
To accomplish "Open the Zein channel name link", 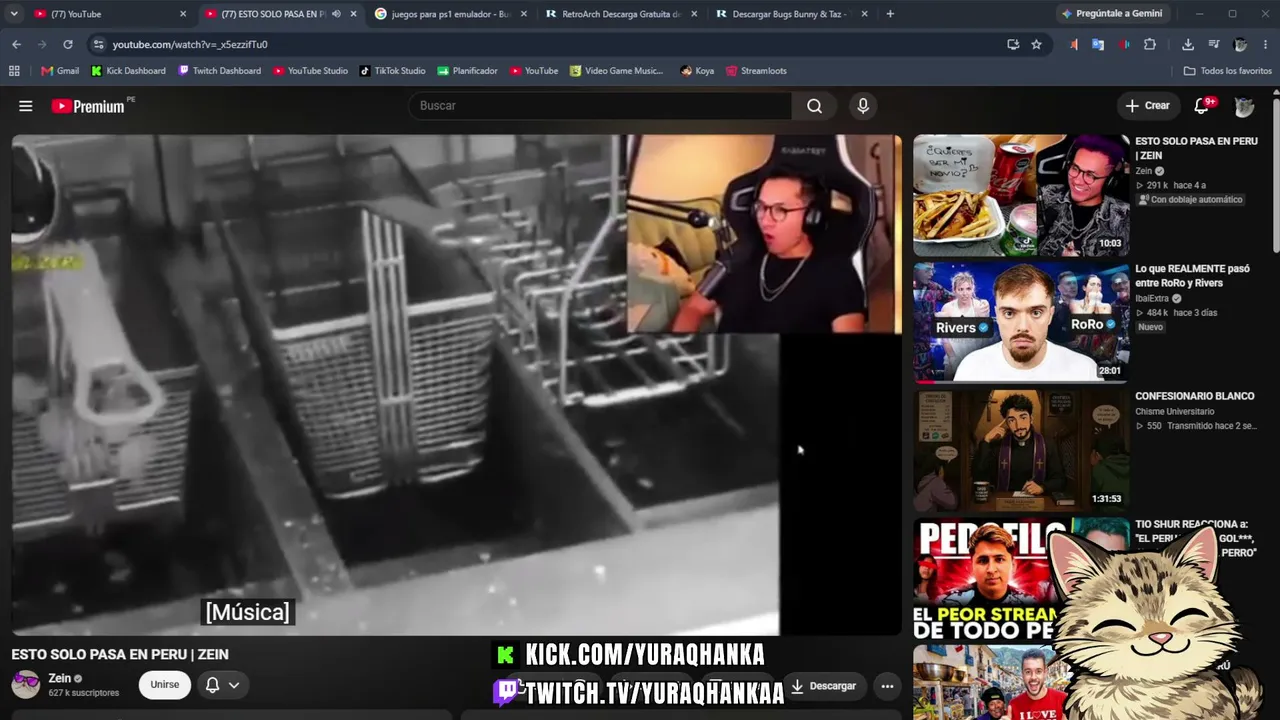I will click(60, 678).
